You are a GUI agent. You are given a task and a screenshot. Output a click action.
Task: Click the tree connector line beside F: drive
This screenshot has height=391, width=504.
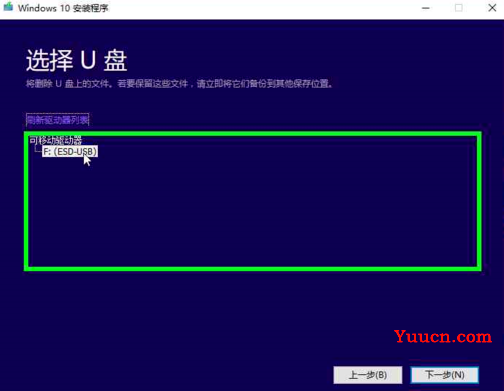click(38, 150)
